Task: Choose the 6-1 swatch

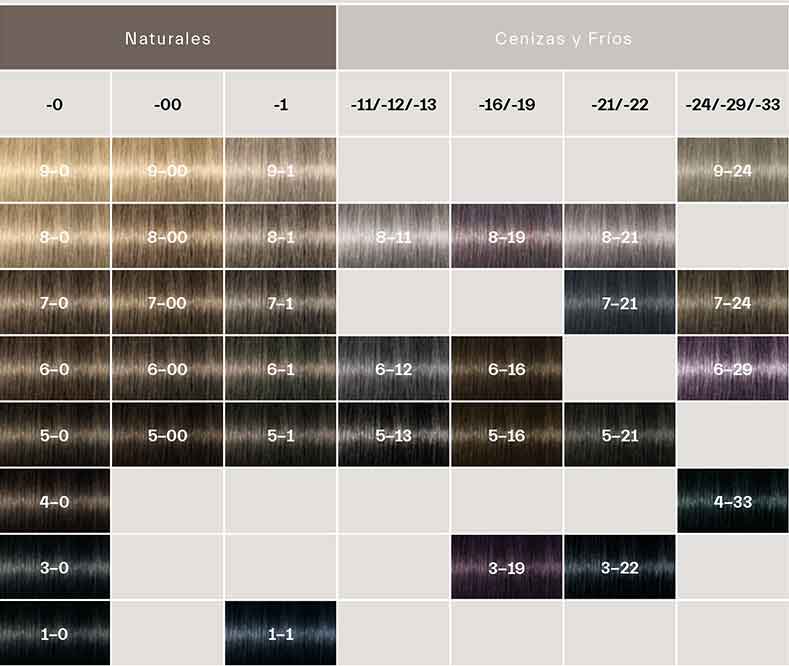Action: click(280, 368)
